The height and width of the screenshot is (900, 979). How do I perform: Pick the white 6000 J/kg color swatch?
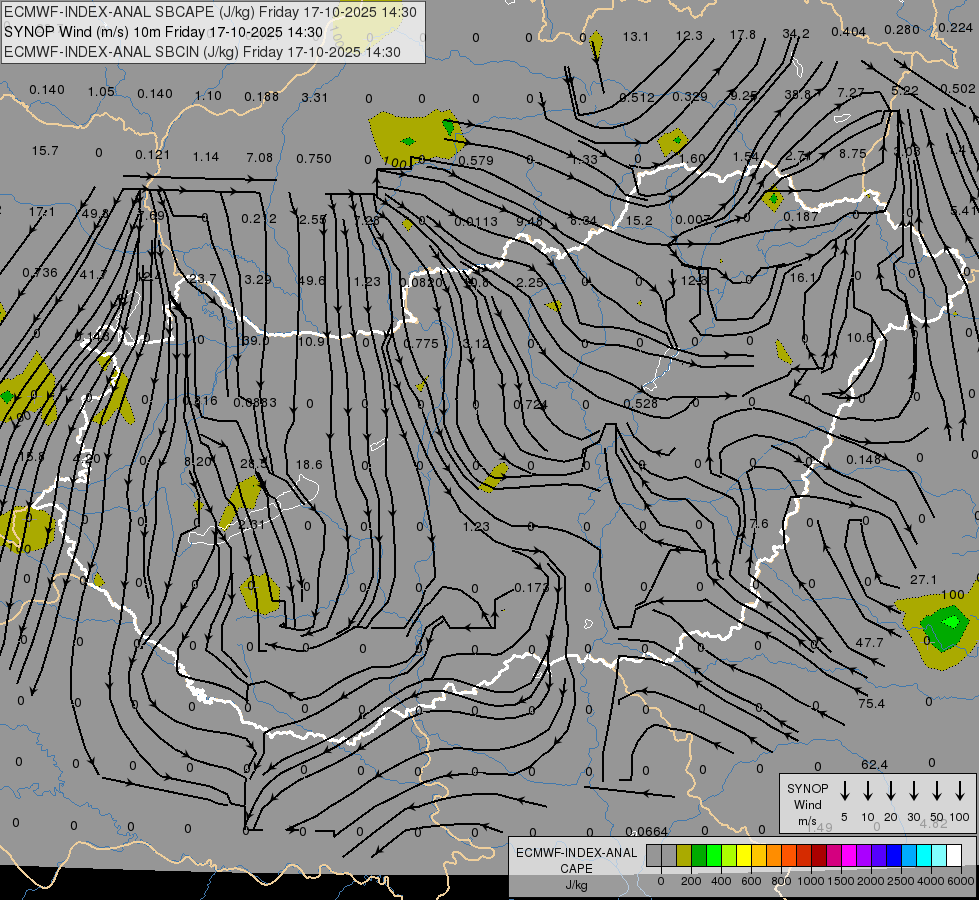coord(954,855)
